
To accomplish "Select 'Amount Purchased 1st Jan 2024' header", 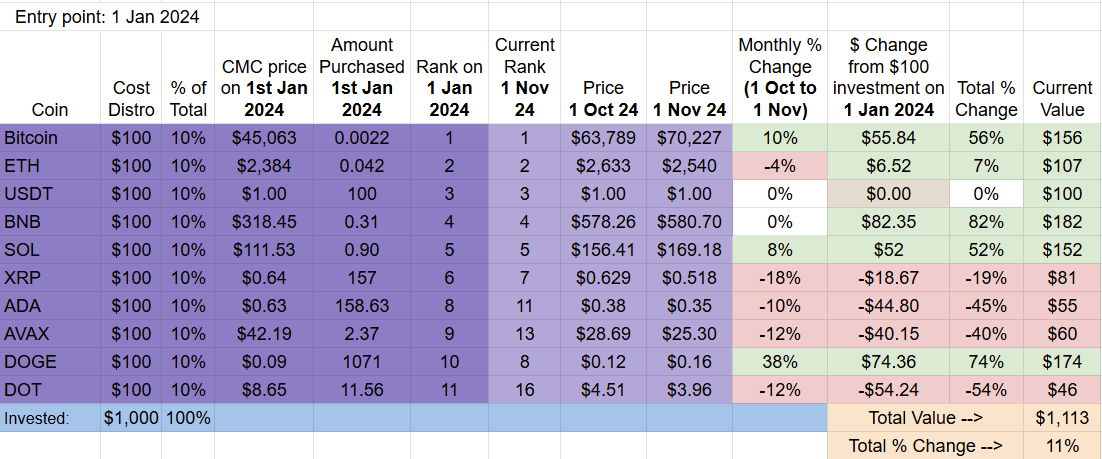I will click(x=362, y=77).
